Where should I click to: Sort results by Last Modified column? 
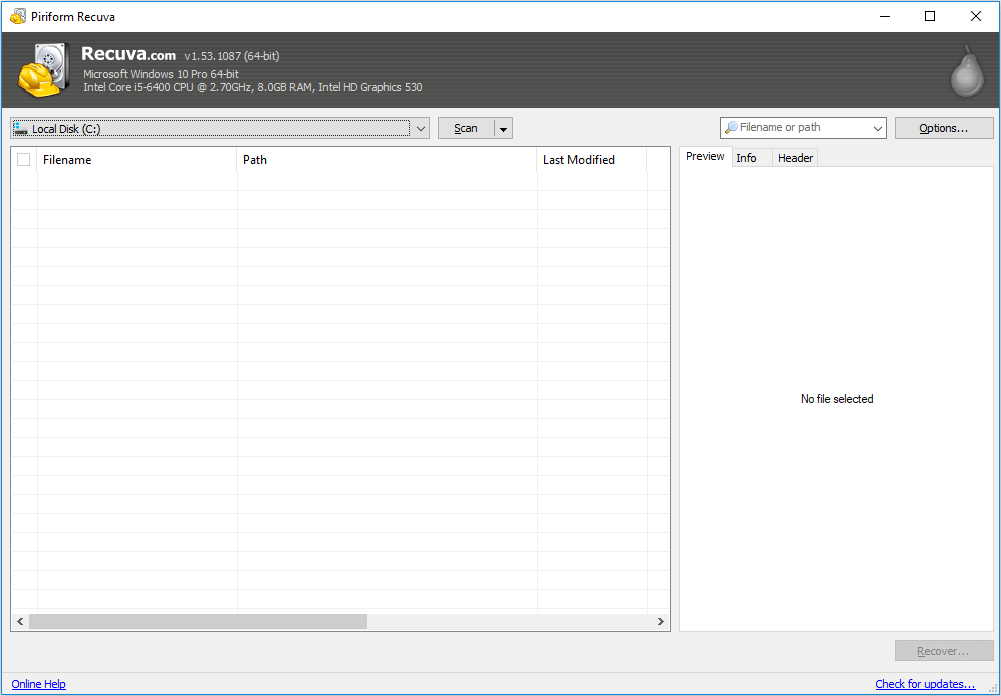pyautogui.click(x=577, y=159)
